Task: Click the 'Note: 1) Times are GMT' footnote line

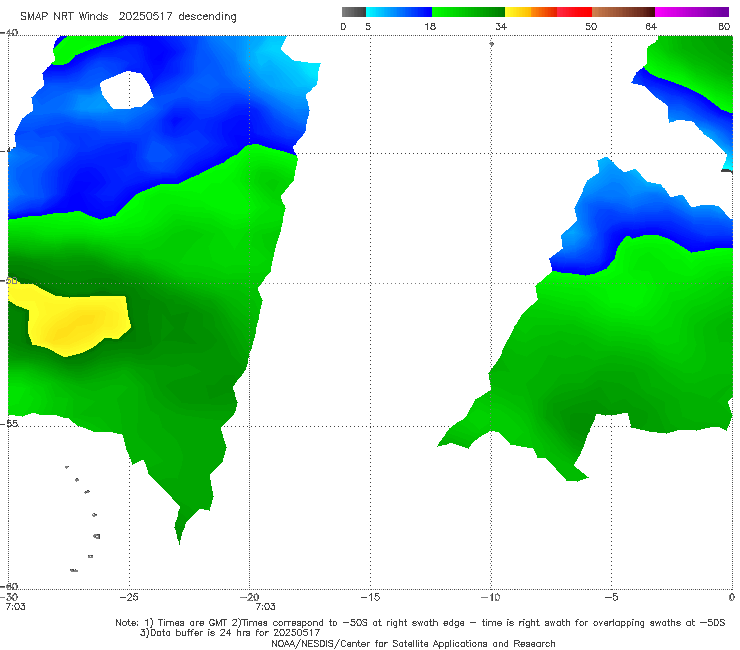Action: coord(420,623)
